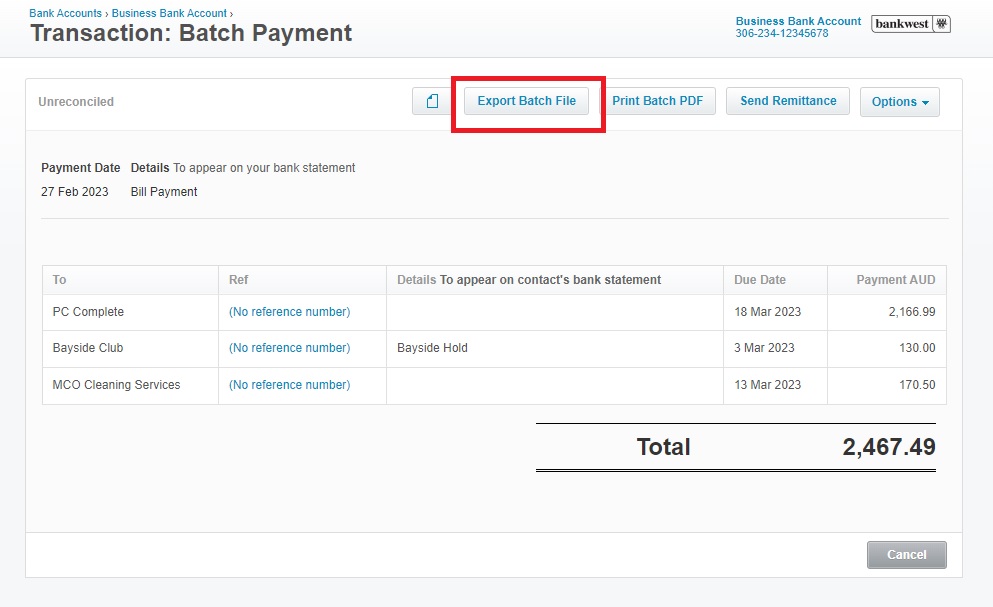Click 'To appear on your bank statement' text

(x=264, y=168)
